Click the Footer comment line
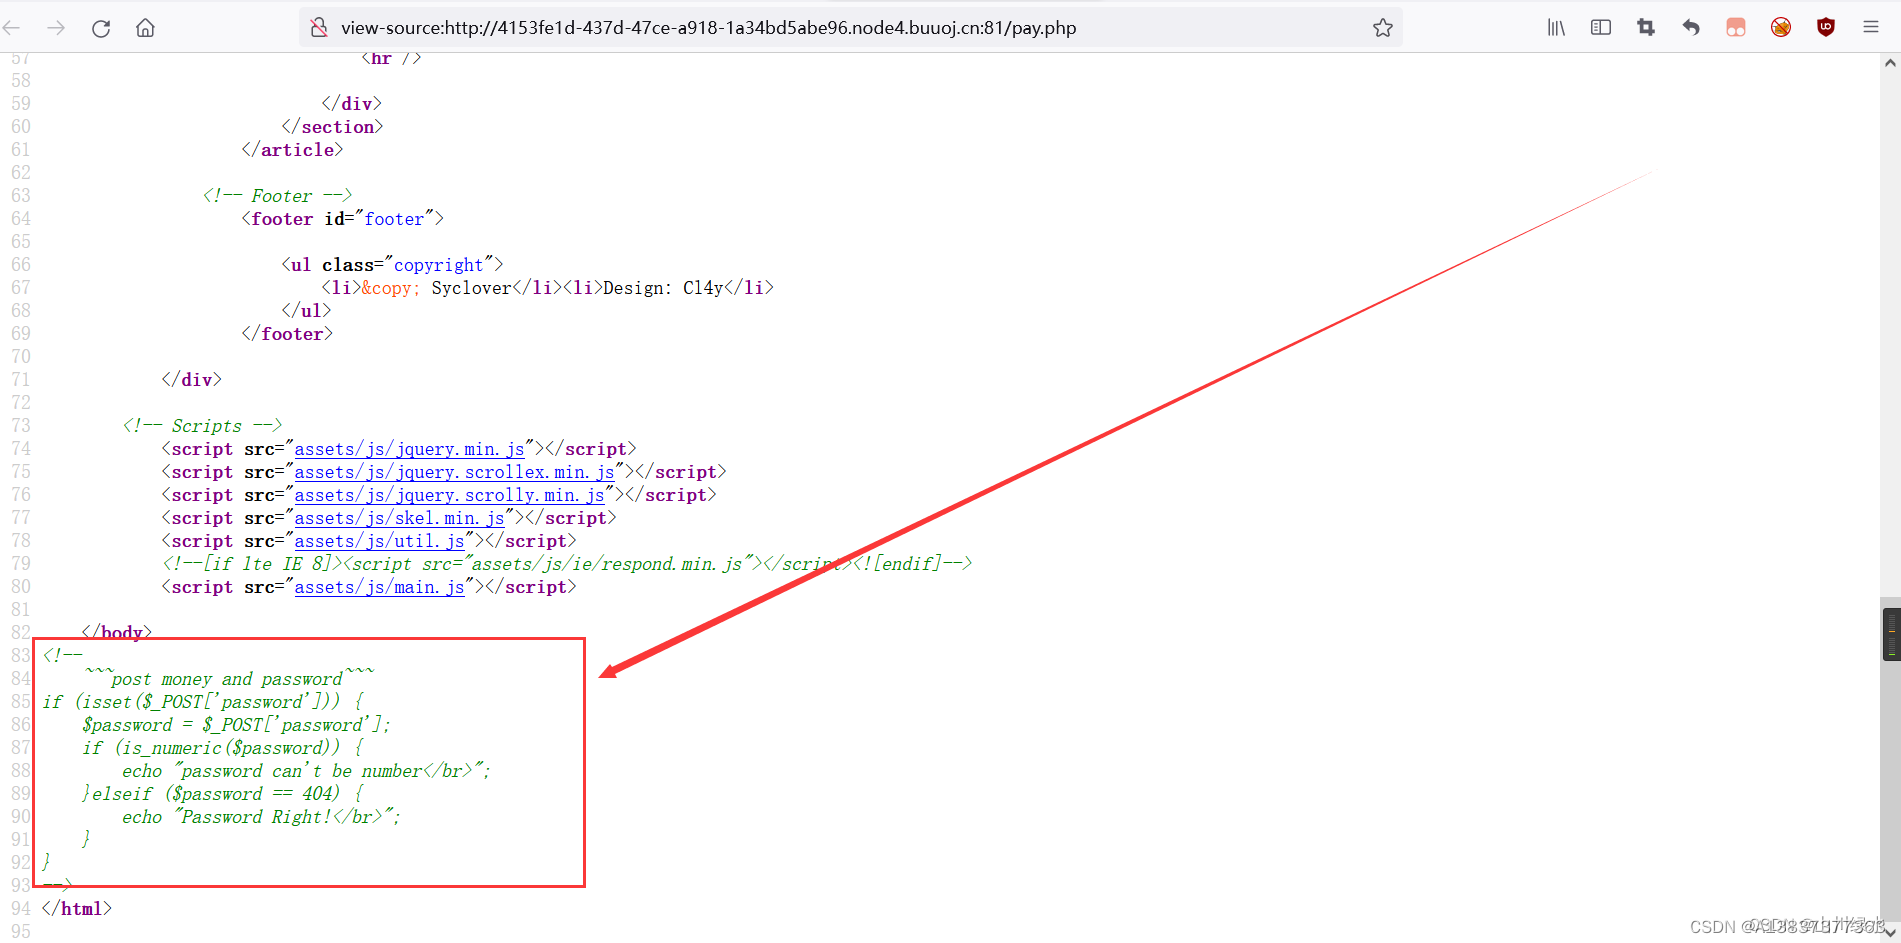Screen dimensions: 1901x943 (x=277, y=196)
